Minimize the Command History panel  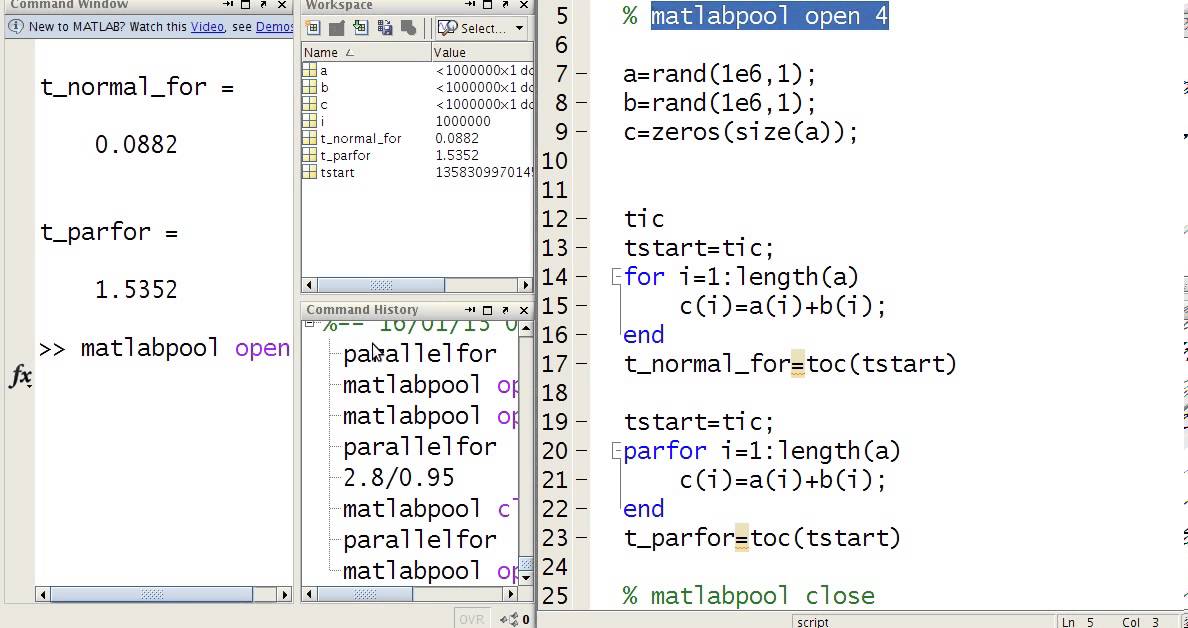click(x=470, y=310)
